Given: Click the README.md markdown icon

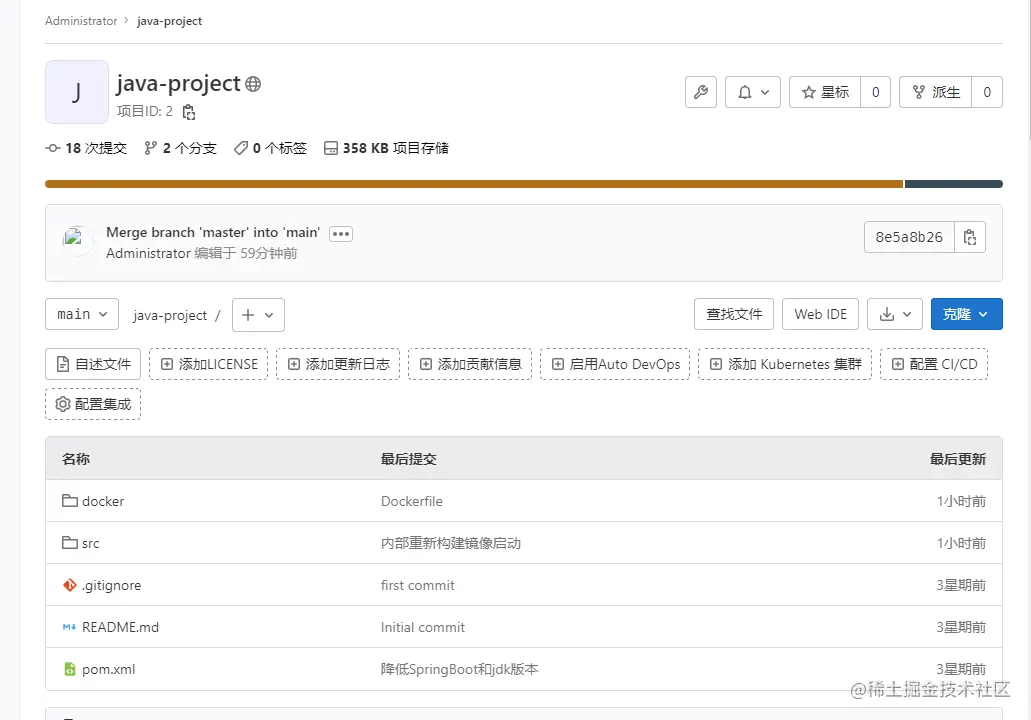Looking at the screenshot, I should (70, 627).
